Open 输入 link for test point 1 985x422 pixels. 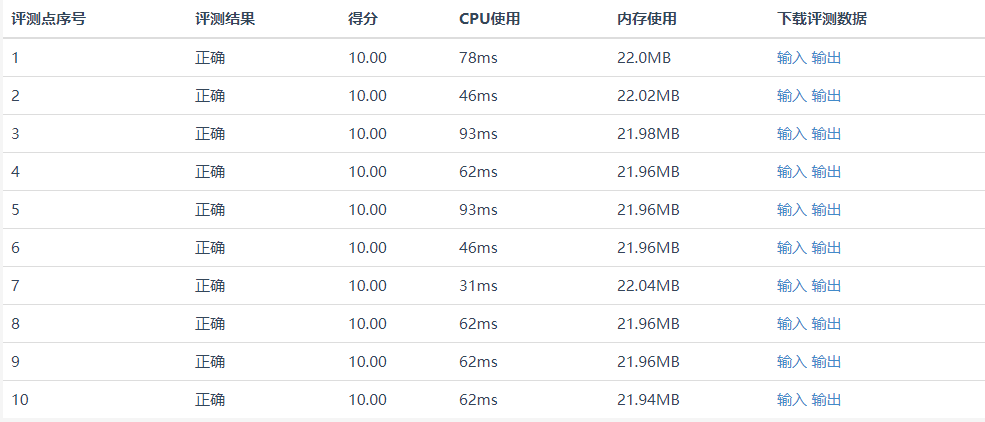(x=792, y=58)
